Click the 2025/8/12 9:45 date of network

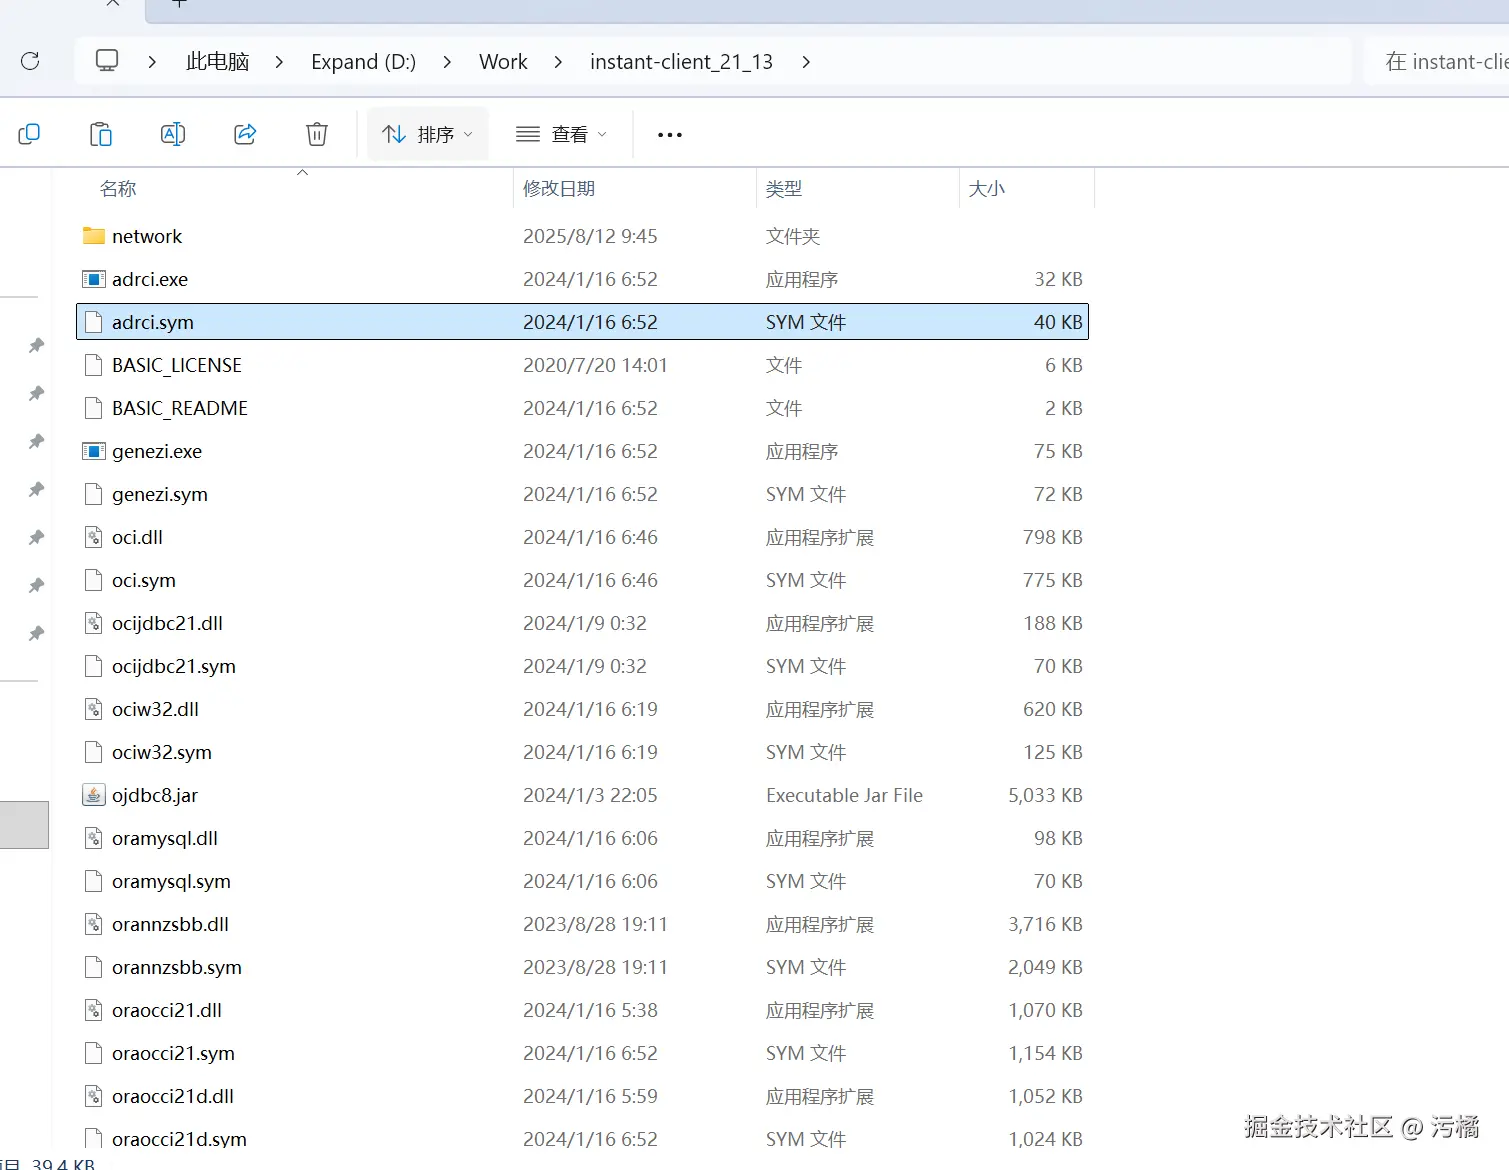pyautogui.click(x=590, y=236)
